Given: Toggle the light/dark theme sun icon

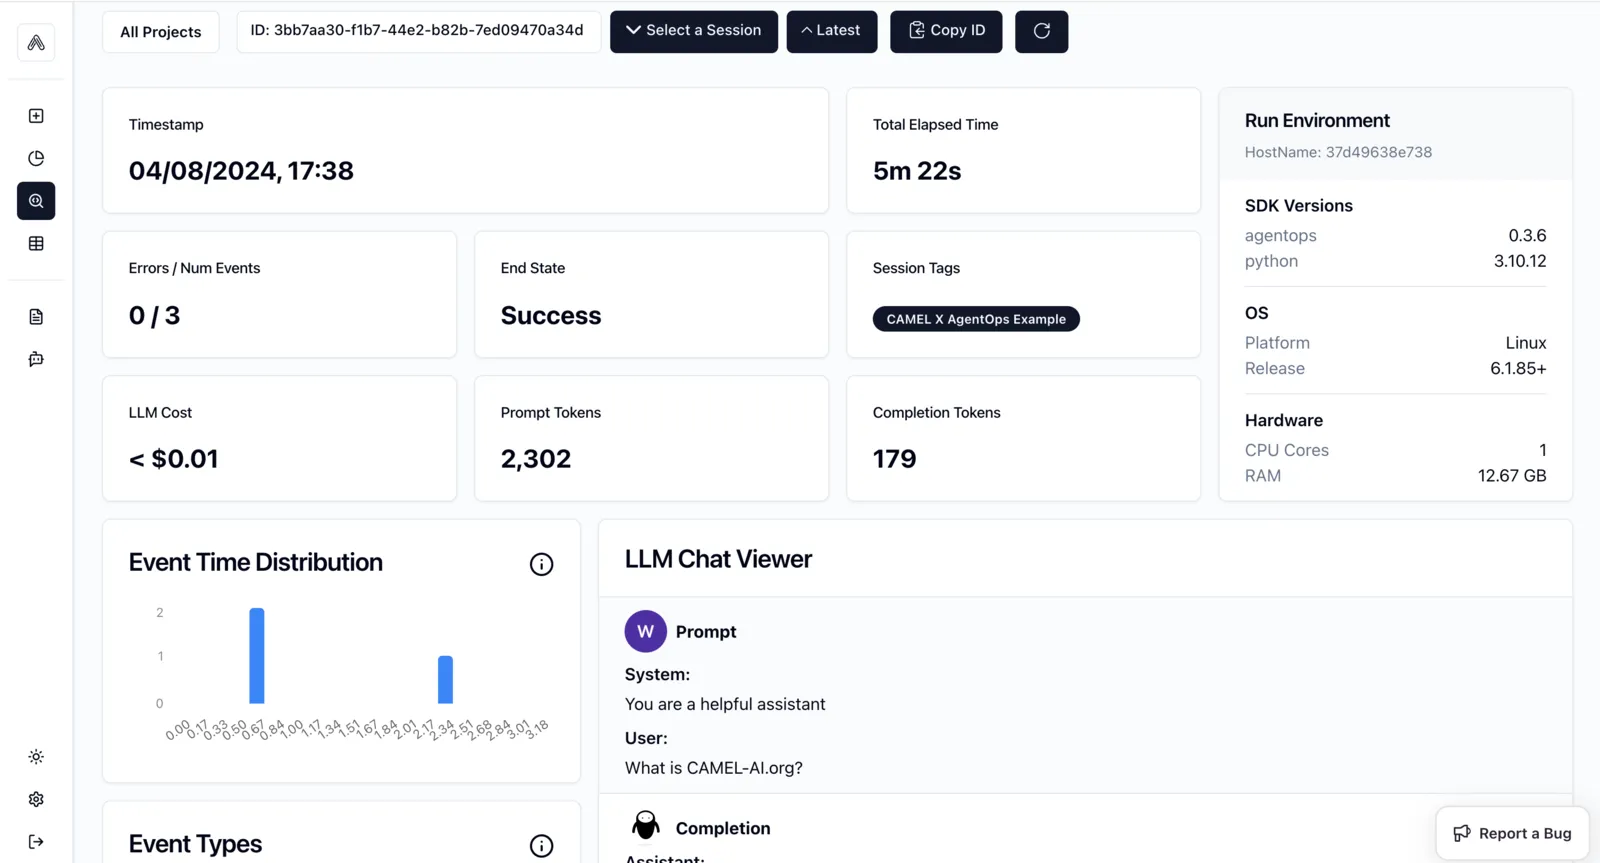Looking at the screenshot, I should tap(36, 757).
